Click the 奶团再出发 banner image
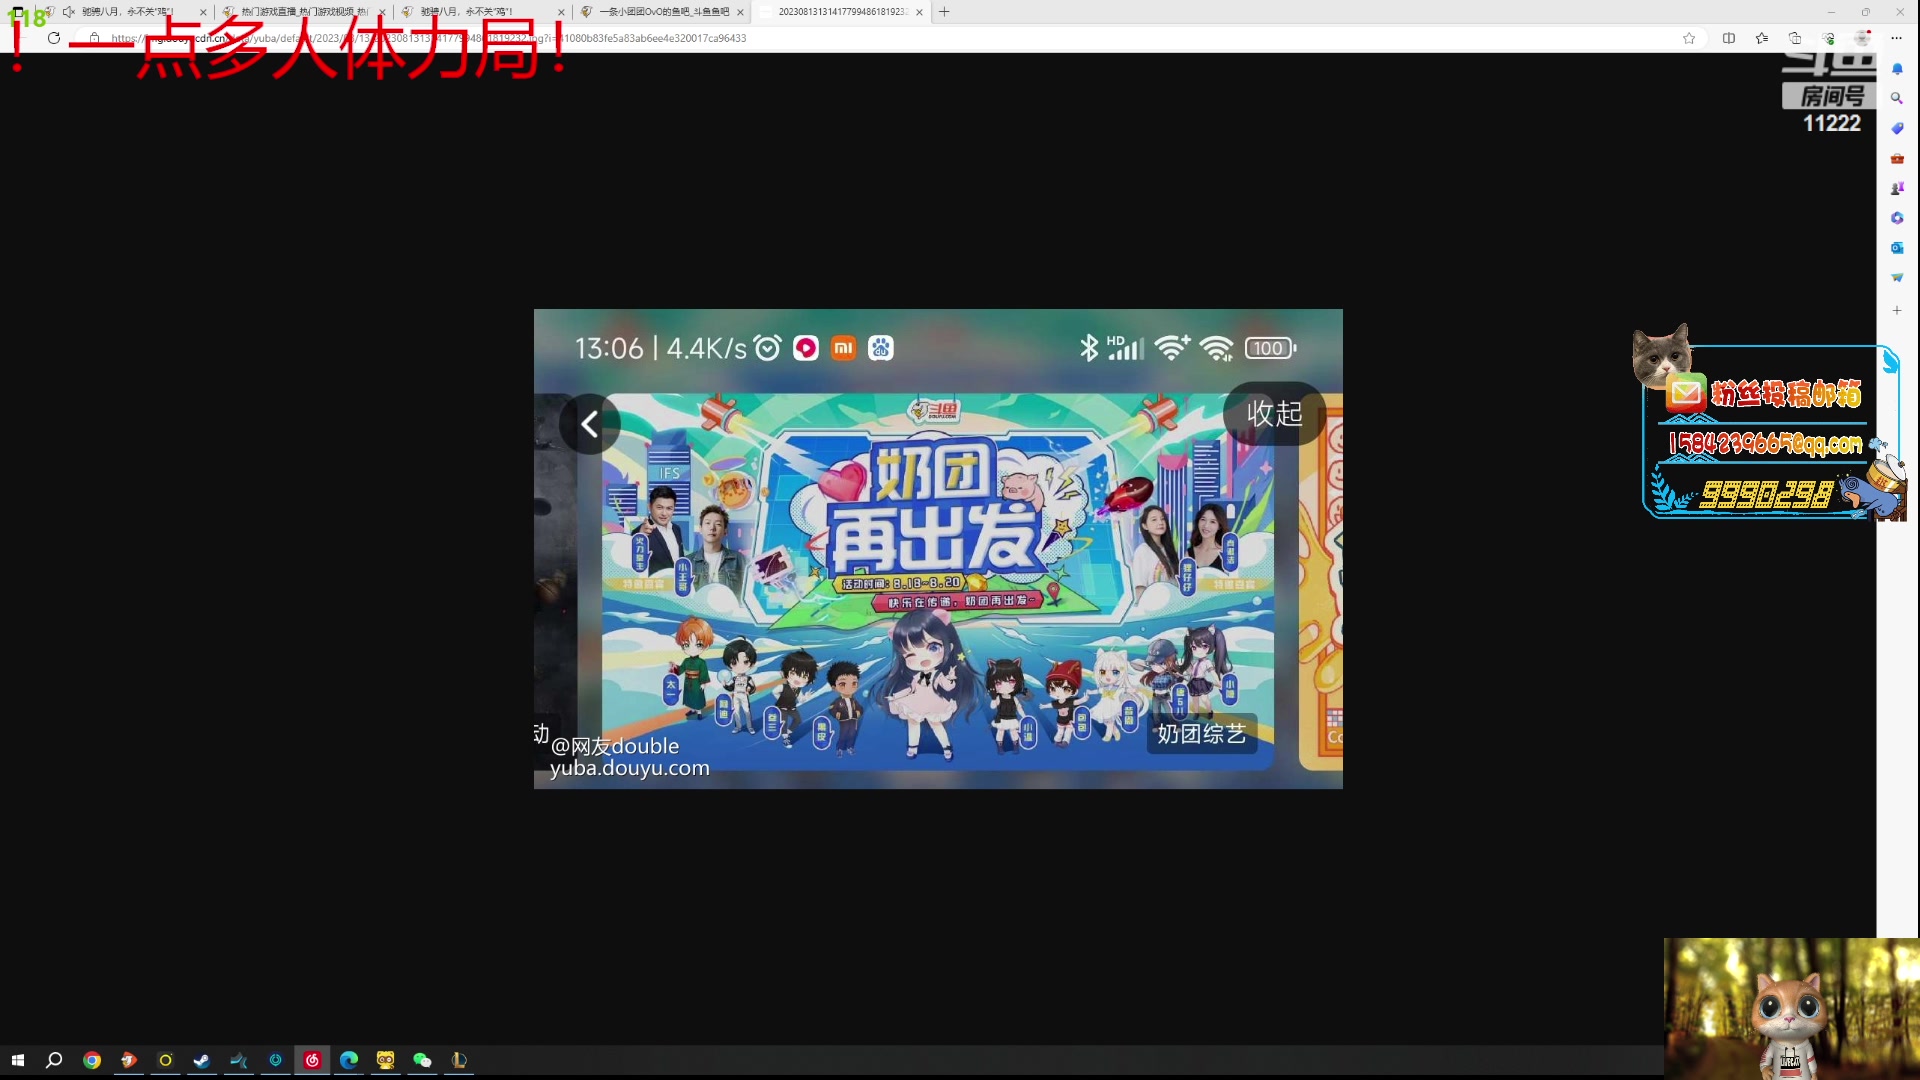 tap(937, 581)
